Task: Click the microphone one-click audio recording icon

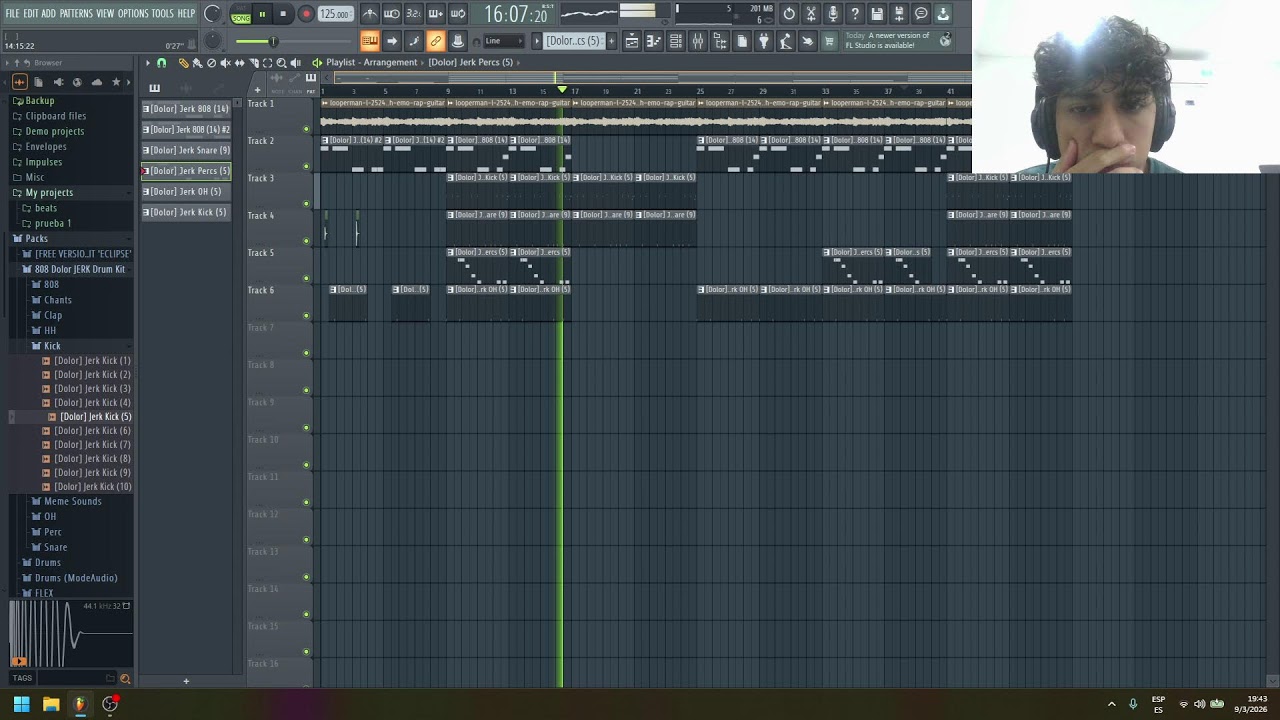Action: point(833,14)
